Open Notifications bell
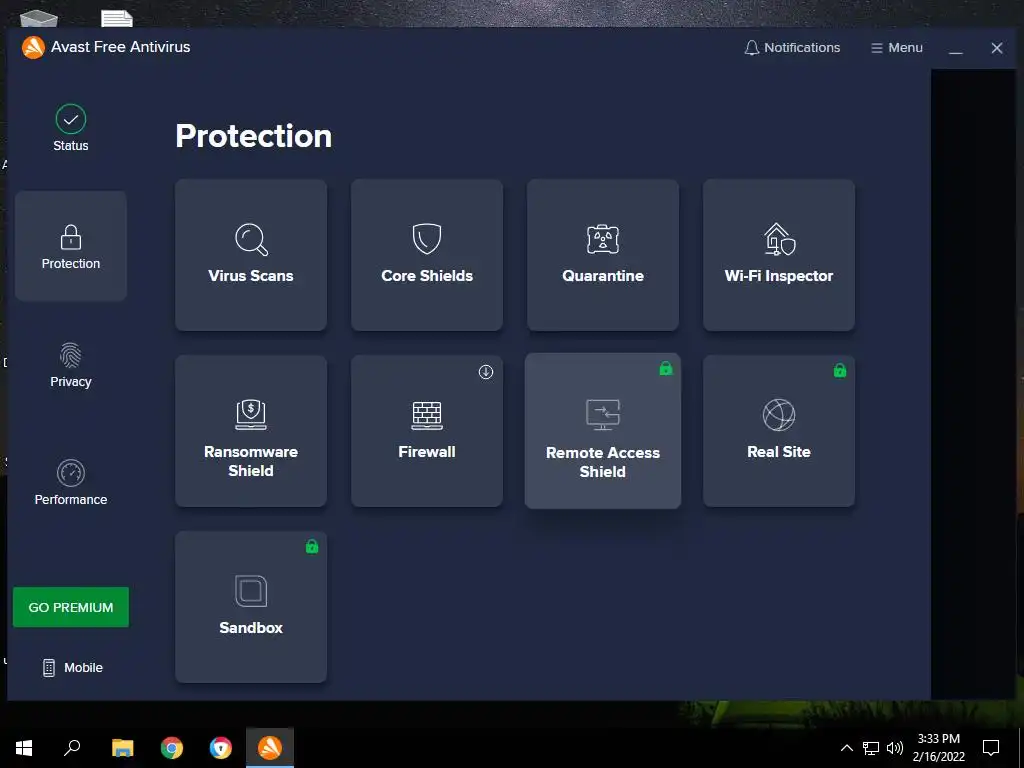The height and width of the screenshot is (768, 1024). pyautogui.click(x=792, y=48)
